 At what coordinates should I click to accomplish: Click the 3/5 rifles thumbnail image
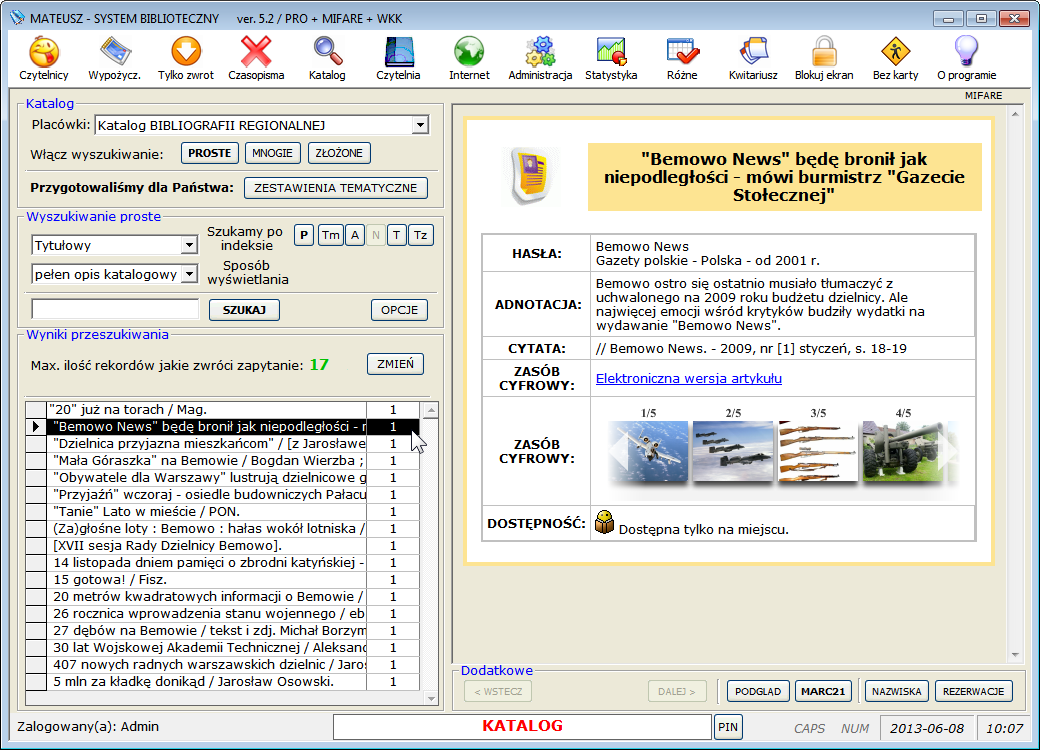click(x=818, y=452)
